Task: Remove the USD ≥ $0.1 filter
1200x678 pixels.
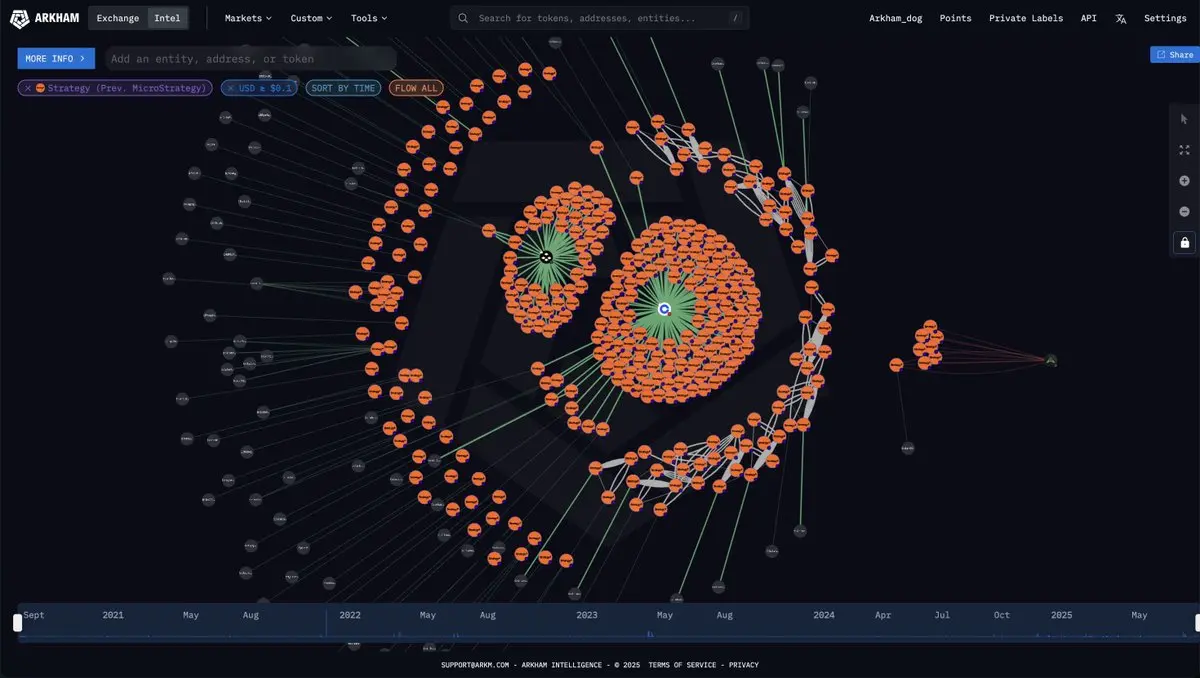Action: (230, 88)
